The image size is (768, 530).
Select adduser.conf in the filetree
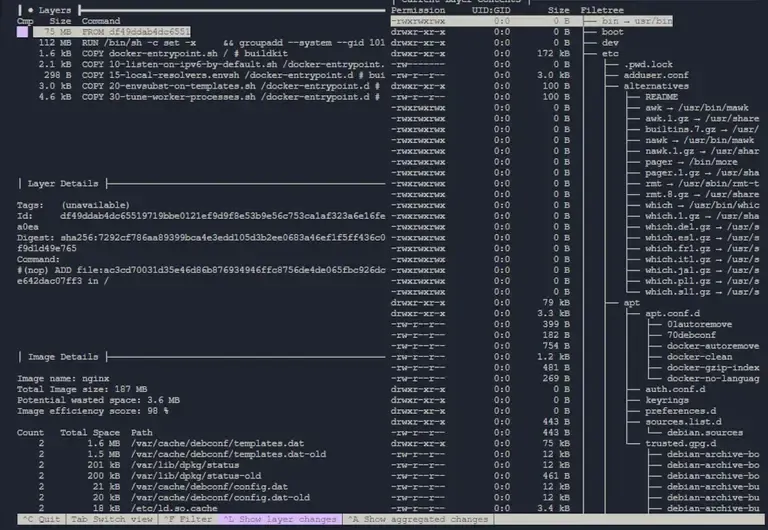click(x=655, y=76)
